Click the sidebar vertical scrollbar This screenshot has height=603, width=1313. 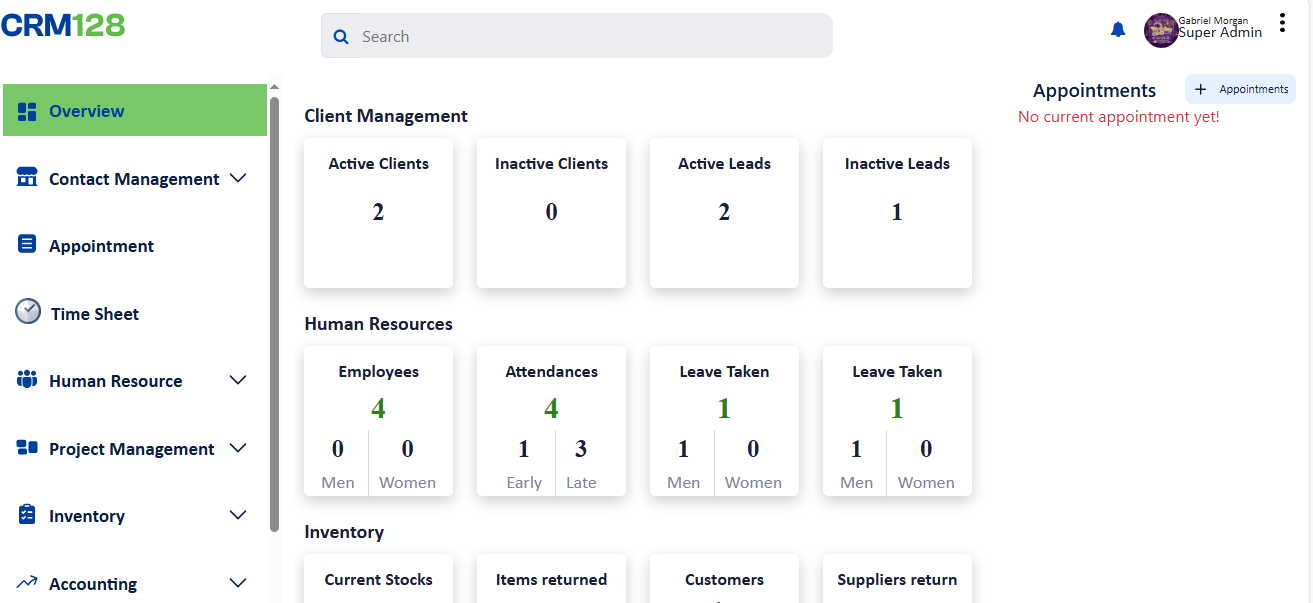pyautogui.click(x=274, y=300)
